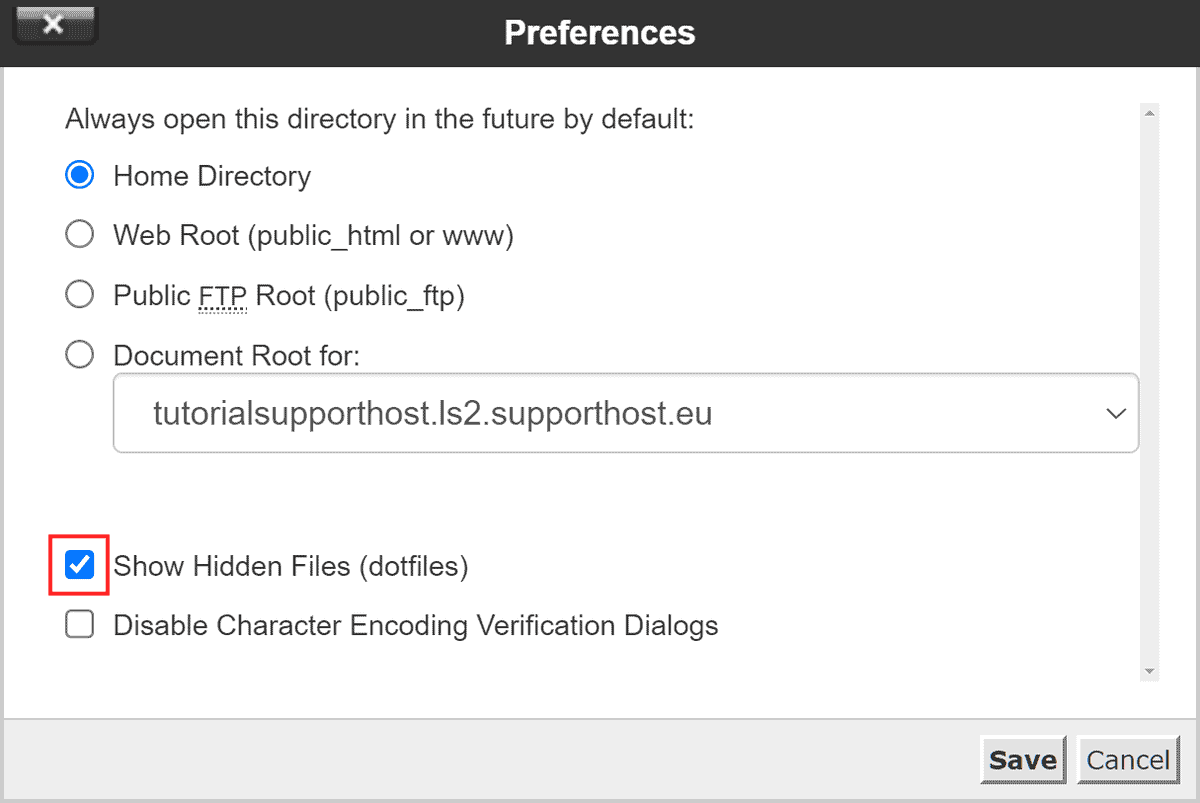Select the Document Root for option
1200x803 pixels.
click(79, 354)
